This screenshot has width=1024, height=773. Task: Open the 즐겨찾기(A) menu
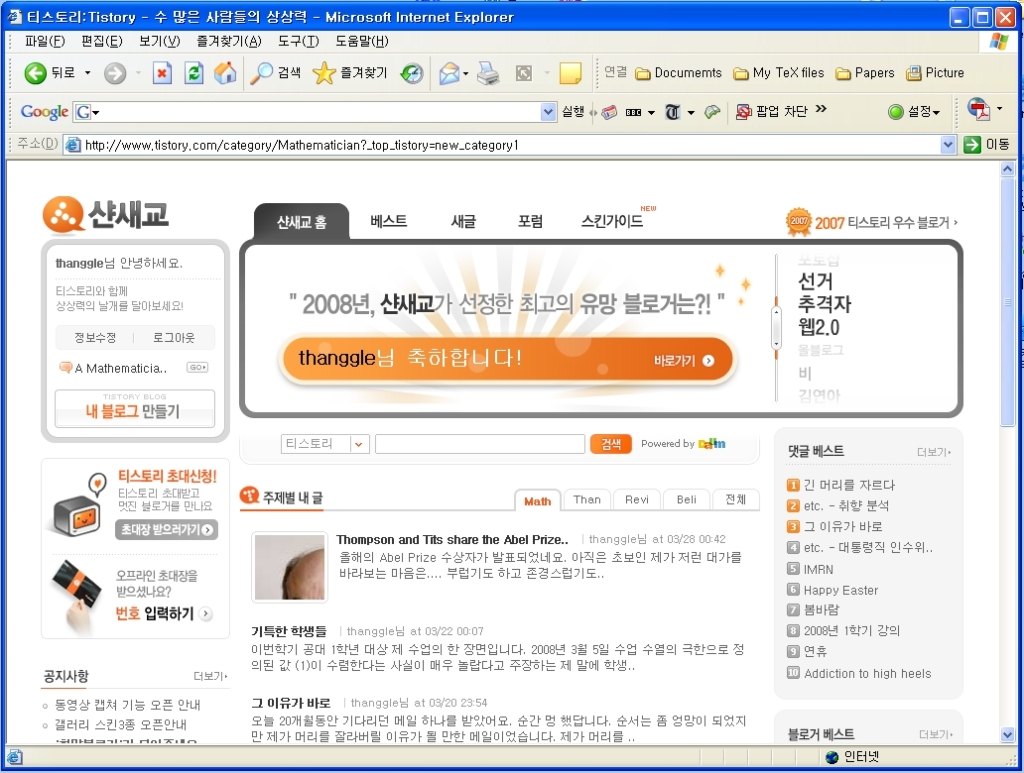(229, 41)
